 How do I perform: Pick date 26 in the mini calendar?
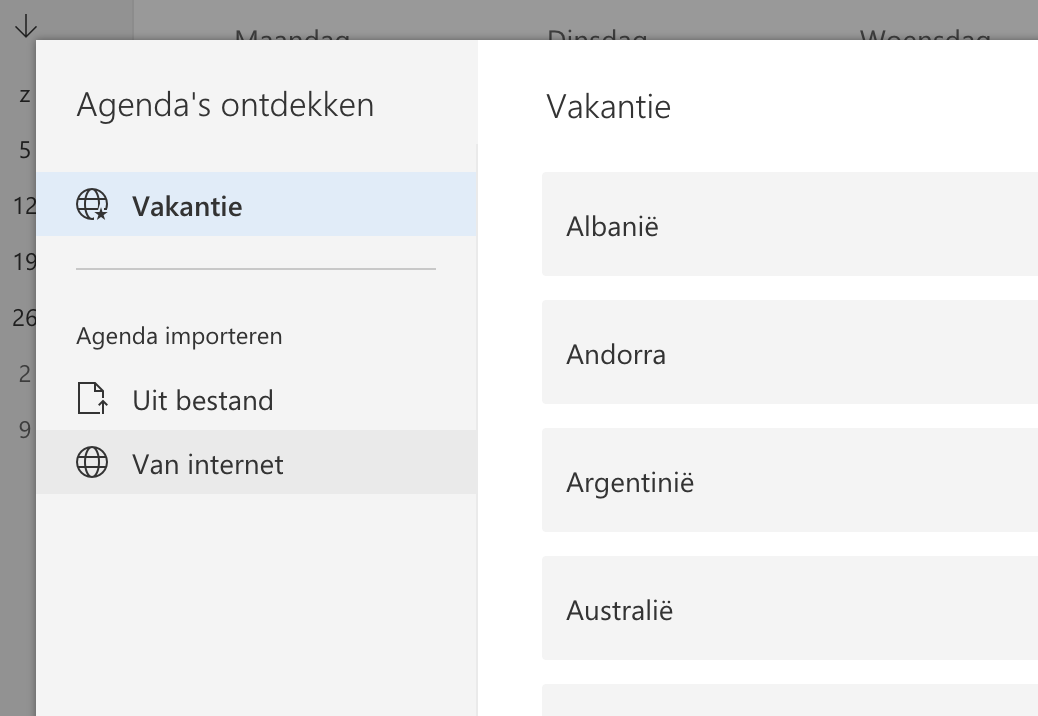(x=25, y=318)
